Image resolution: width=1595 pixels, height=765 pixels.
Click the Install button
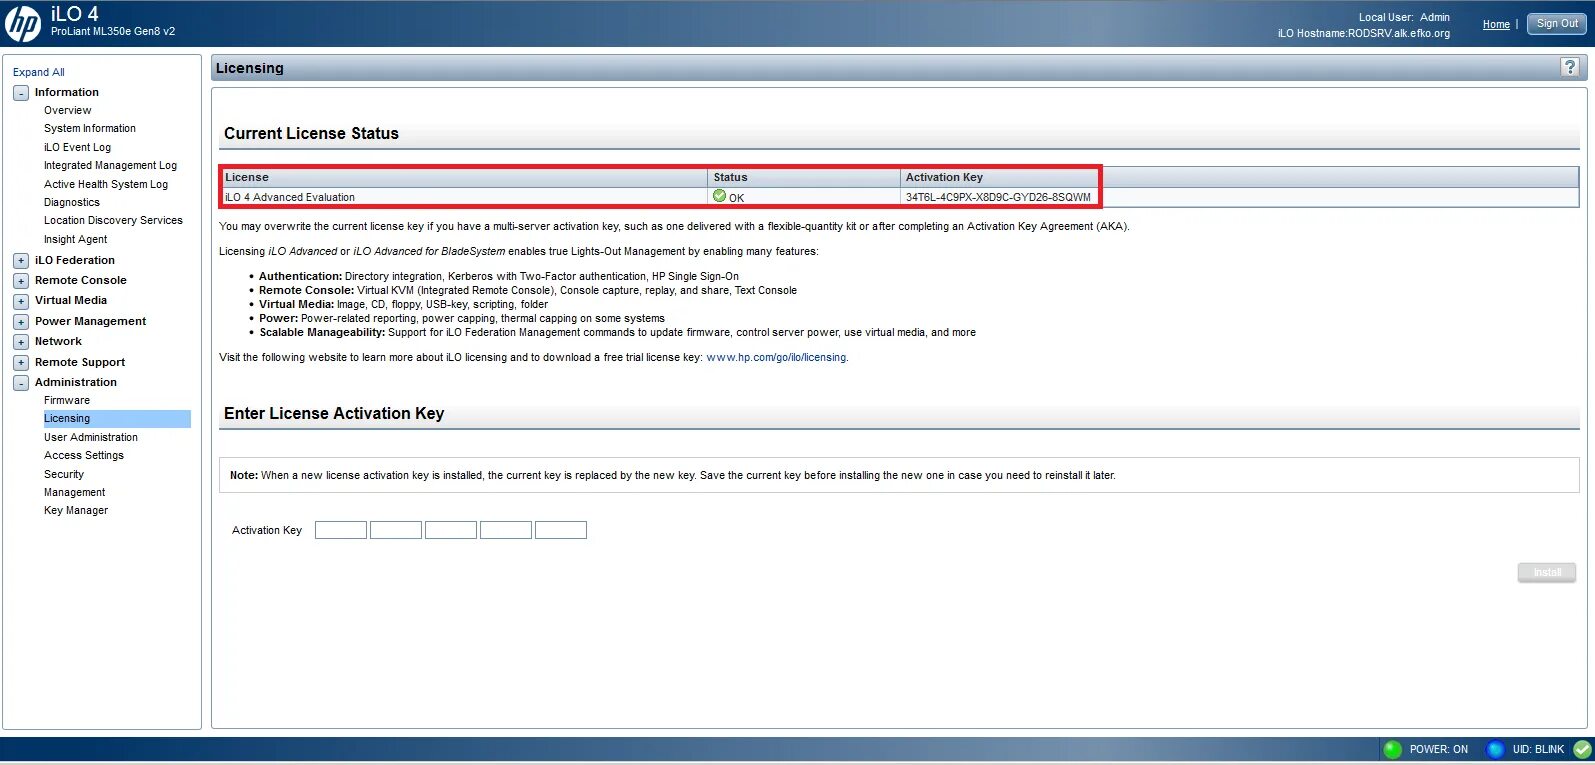coord(1547,572)
